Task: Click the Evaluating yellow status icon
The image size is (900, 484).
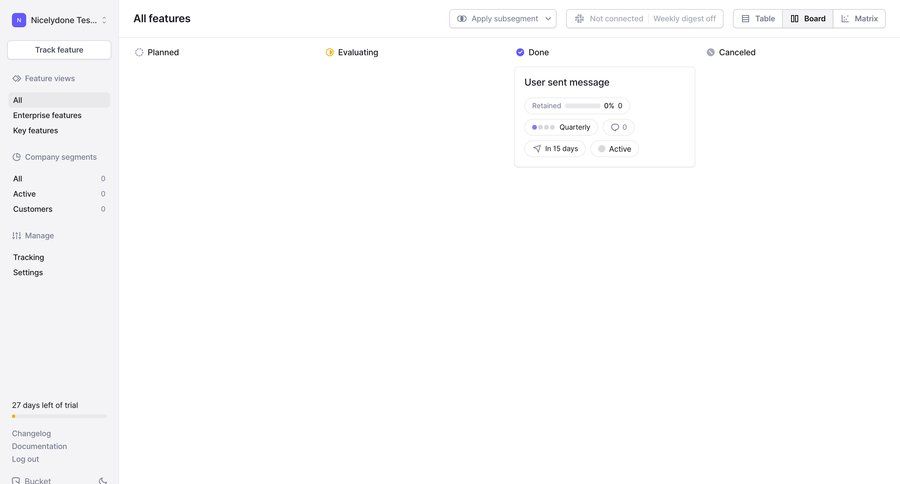Action: click(x=329, y=52)
